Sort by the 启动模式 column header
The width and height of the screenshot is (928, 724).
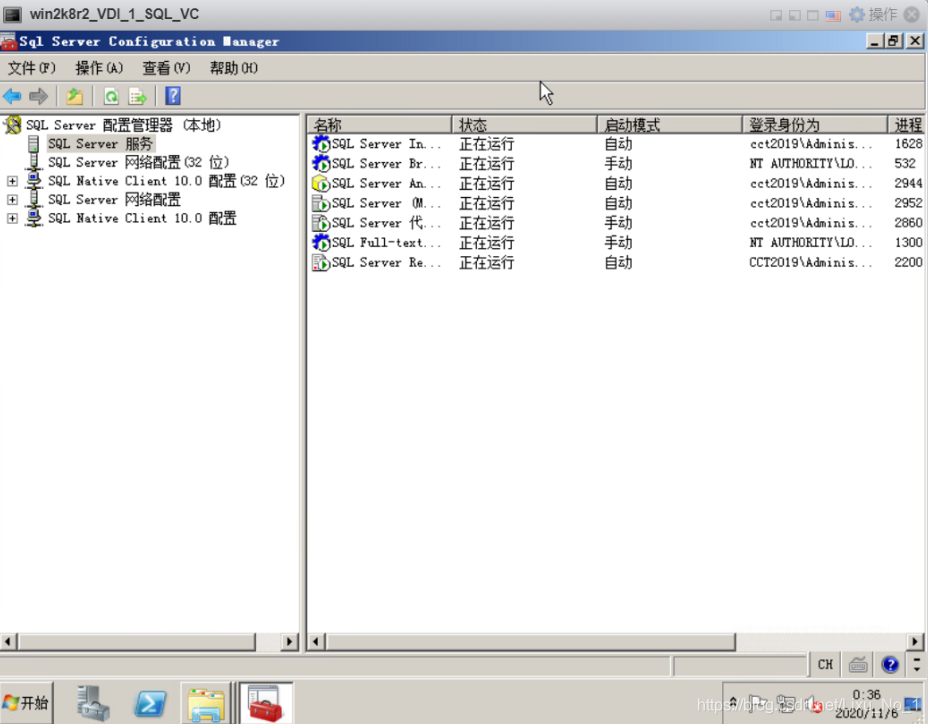(669, 125)
